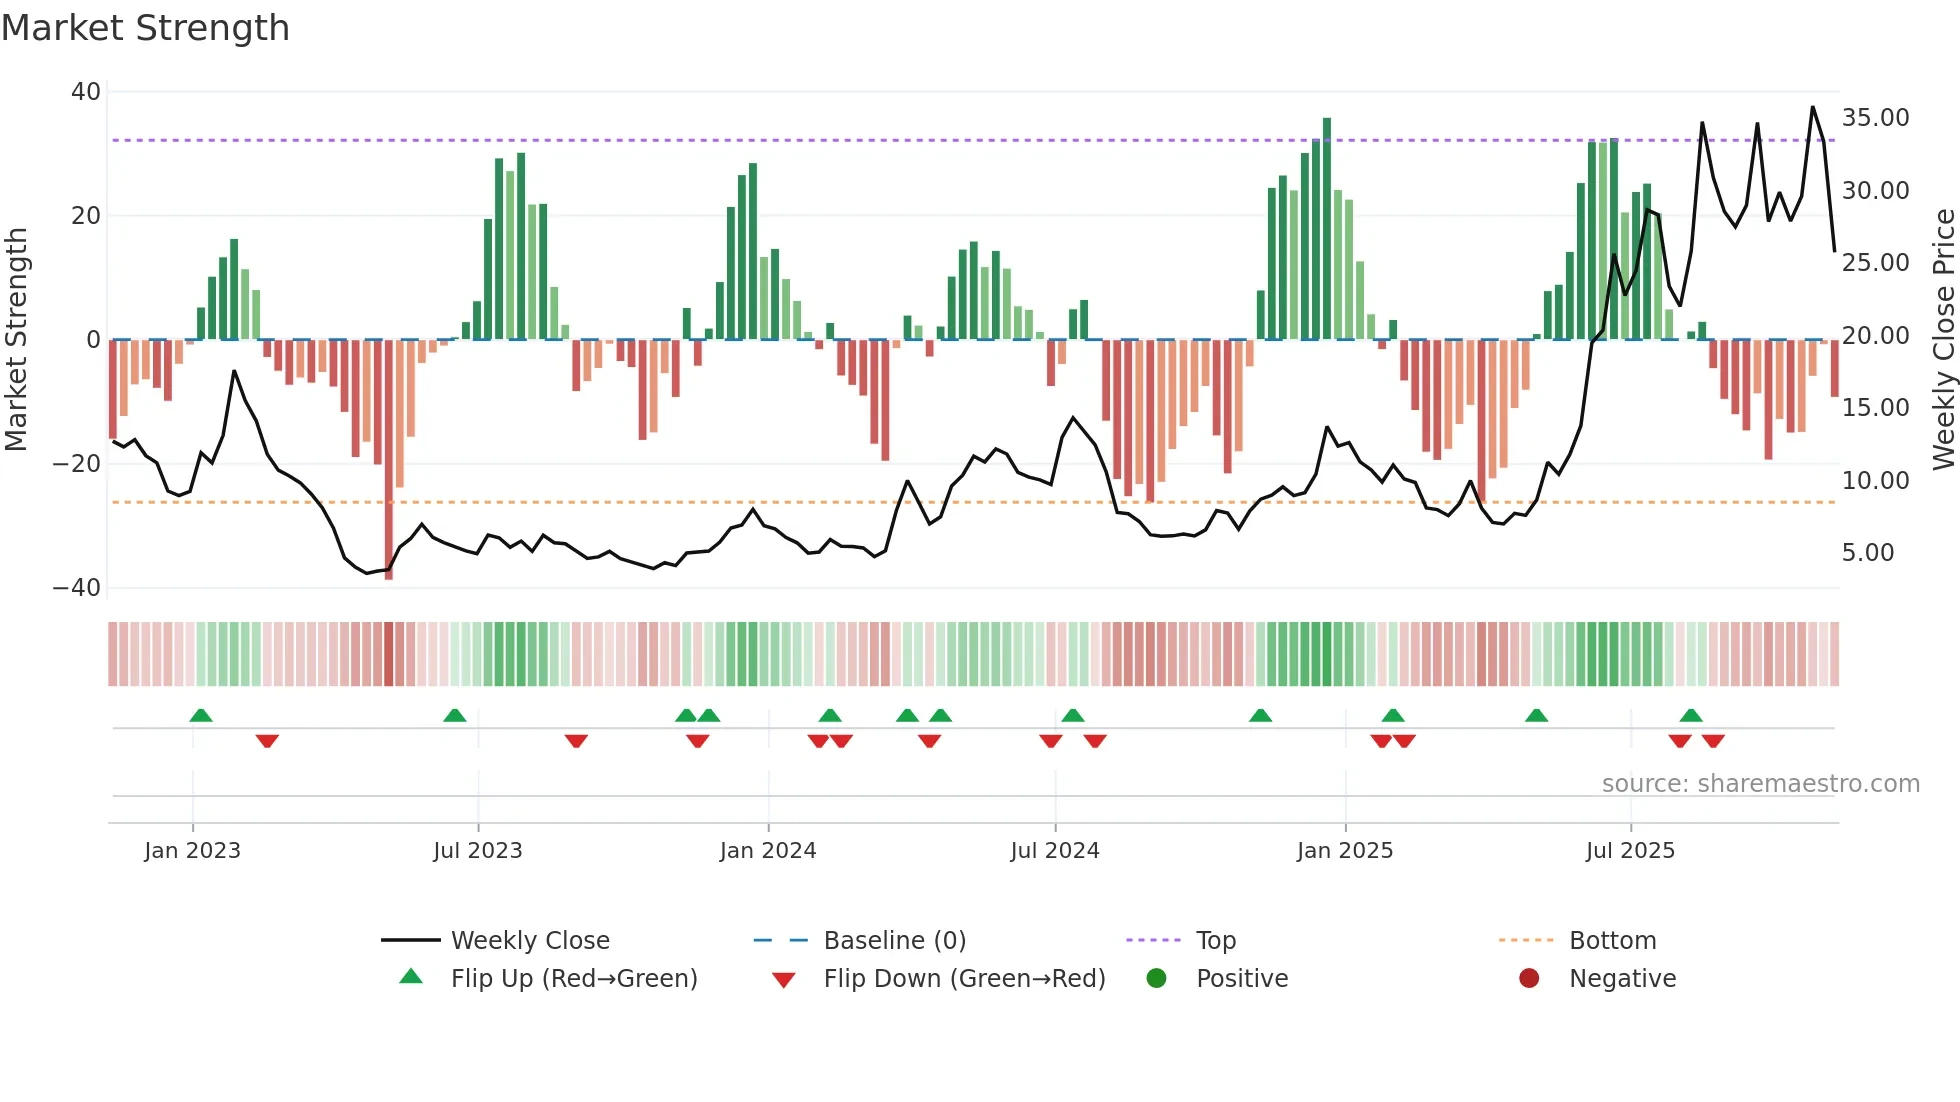This screenshot has width=1960, height=1102.
Task: Click the 40 tick on the left axis
Action: click(86, 92)
